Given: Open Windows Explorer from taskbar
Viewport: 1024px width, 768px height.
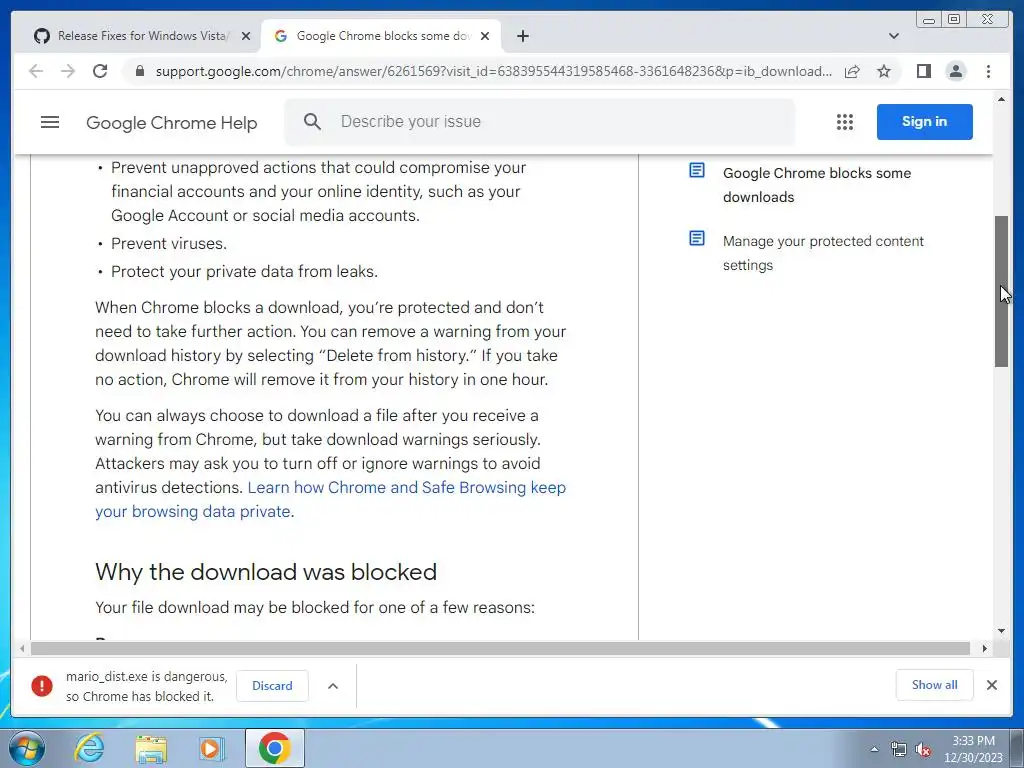Looking at the screenshot, I should click(x=151, y=748).
